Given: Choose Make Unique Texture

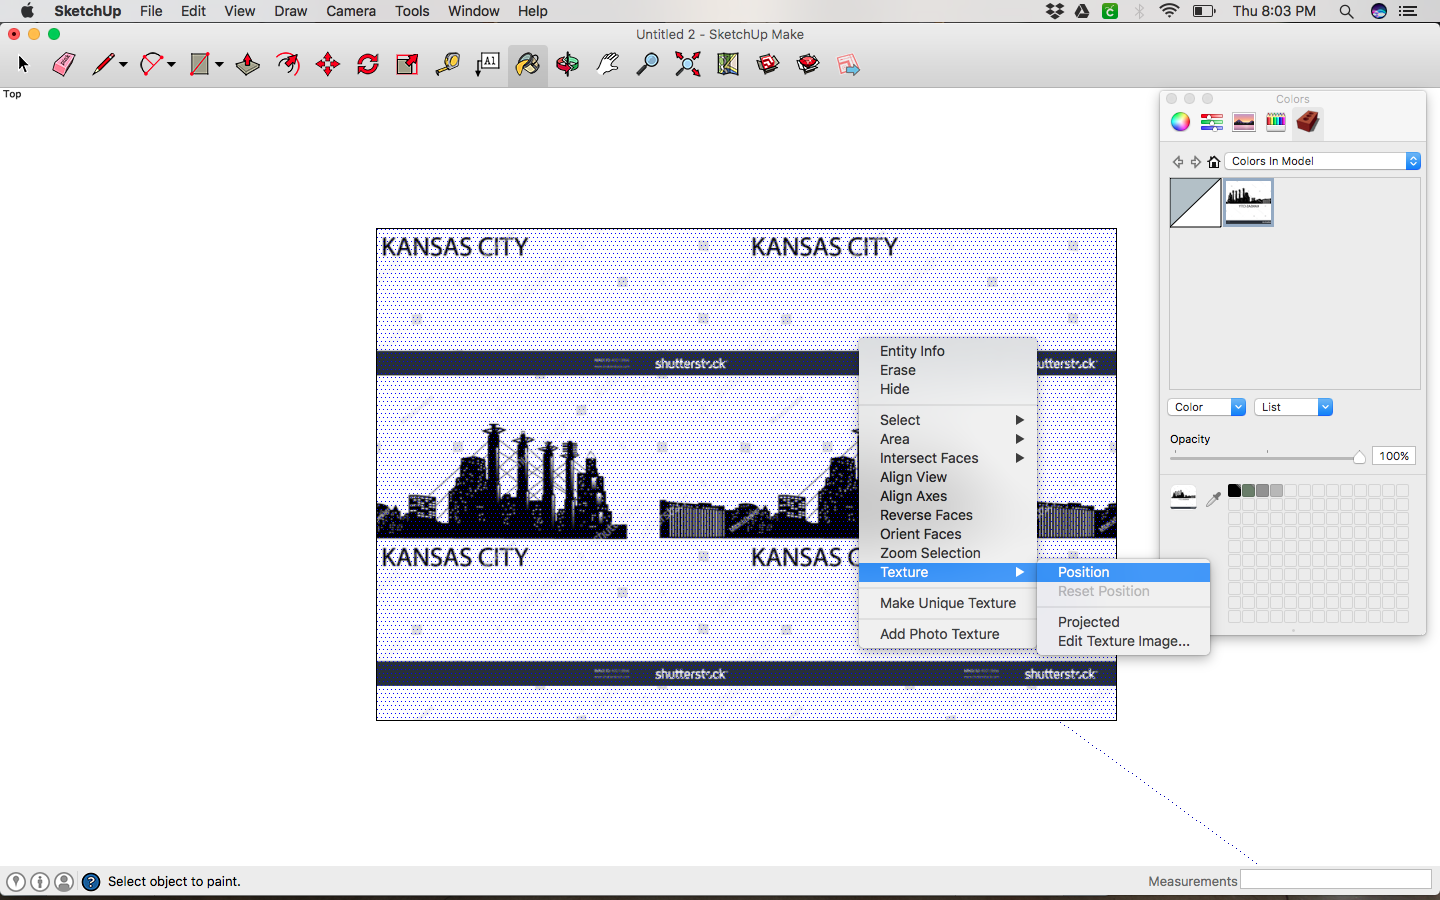Looking at the screenshot, I should pyautogui.click(x=948, y=603).
